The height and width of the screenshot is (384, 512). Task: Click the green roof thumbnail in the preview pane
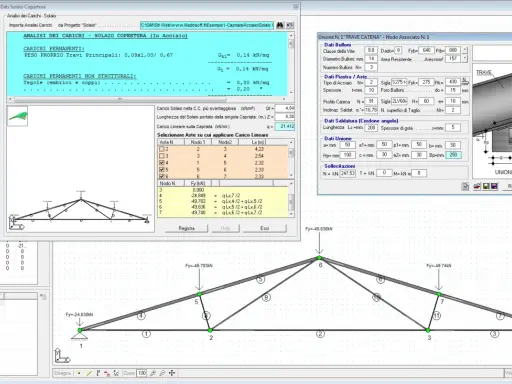click(x=18, y=116)
